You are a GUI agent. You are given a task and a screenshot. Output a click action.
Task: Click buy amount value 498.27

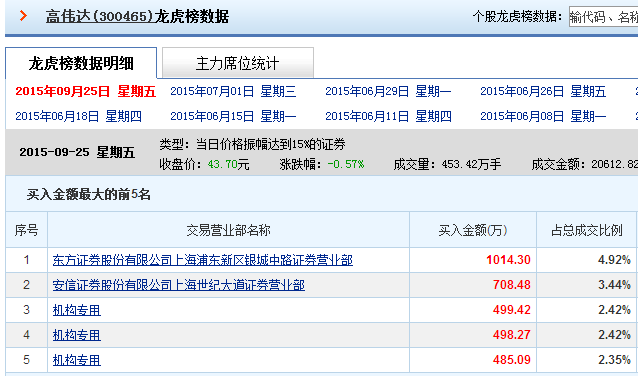(511, 334)
